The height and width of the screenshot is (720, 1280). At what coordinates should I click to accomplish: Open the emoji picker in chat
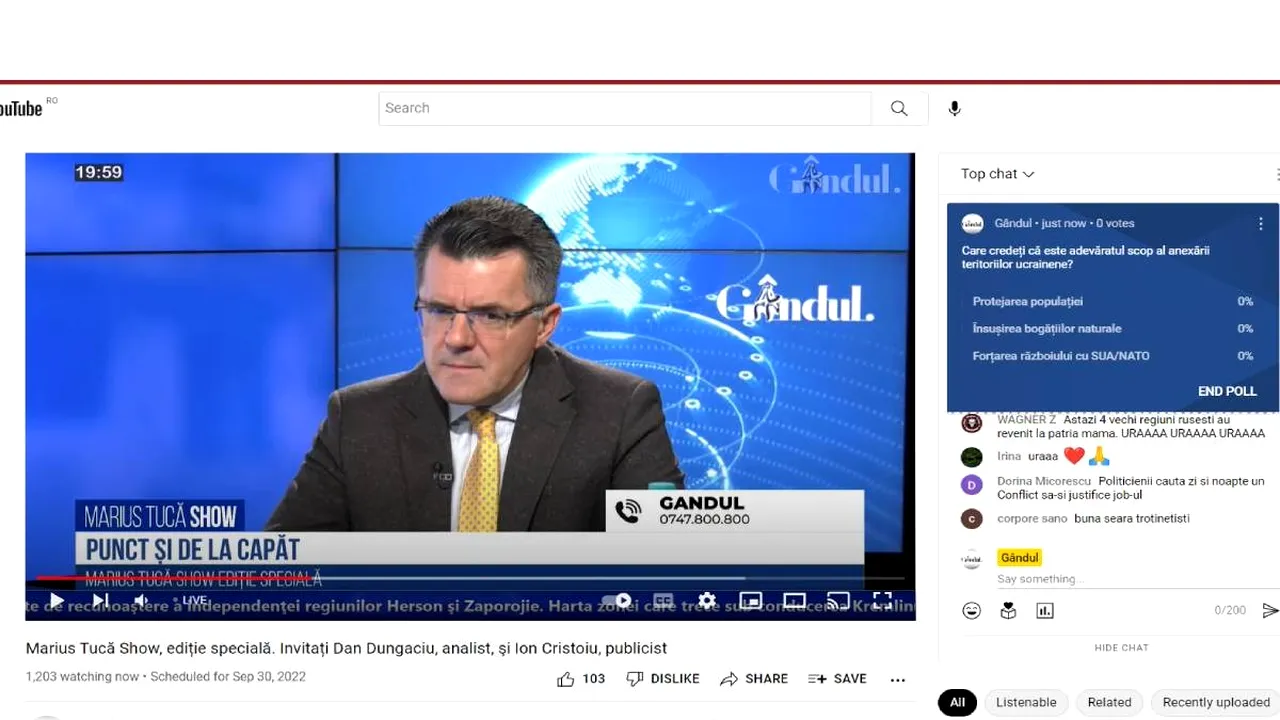[971, 610]
